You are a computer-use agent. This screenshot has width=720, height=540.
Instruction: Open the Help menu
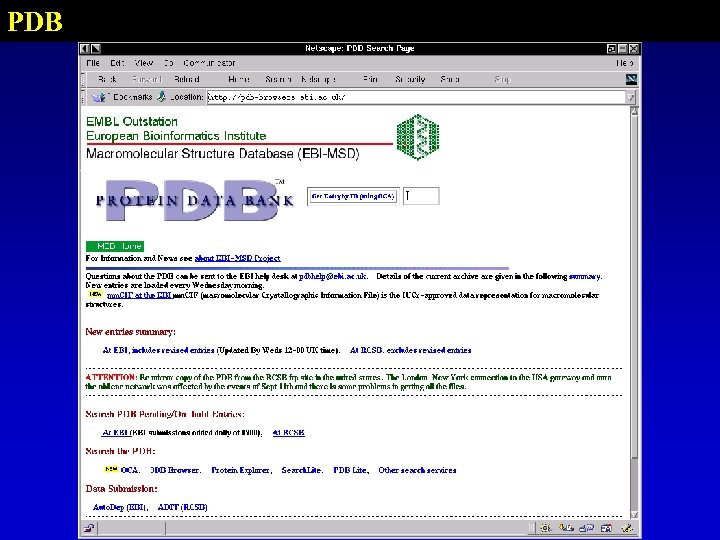click(x=625, y=63)
